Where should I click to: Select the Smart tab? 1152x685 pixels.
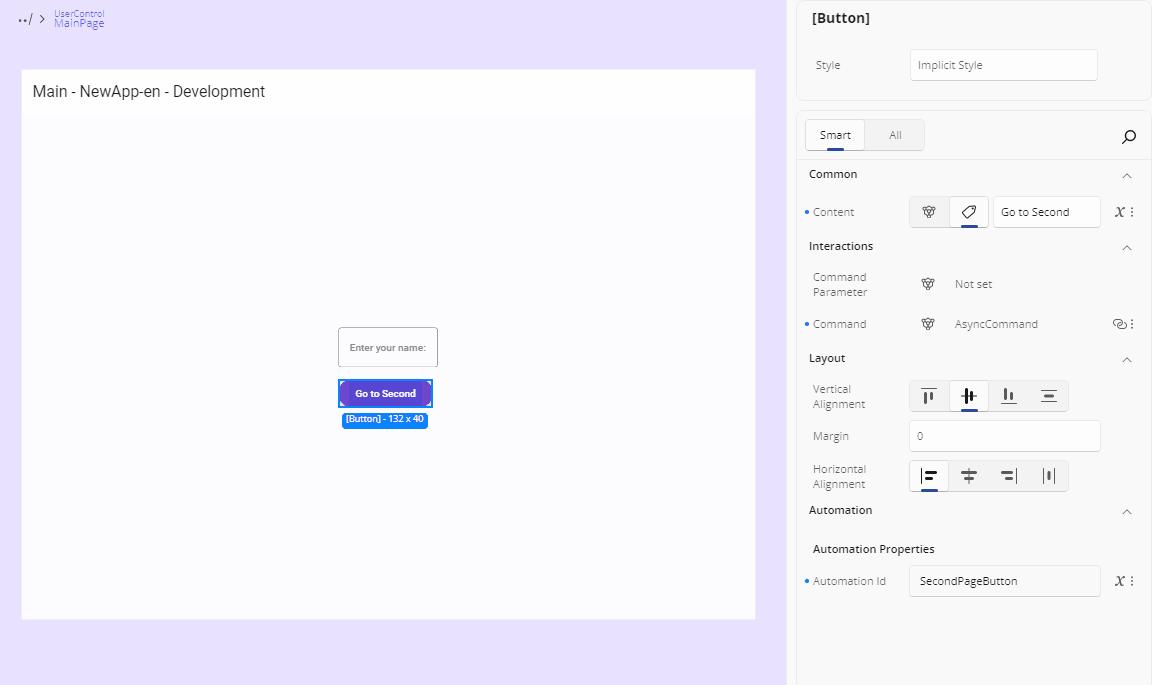(x=834, y=134)
